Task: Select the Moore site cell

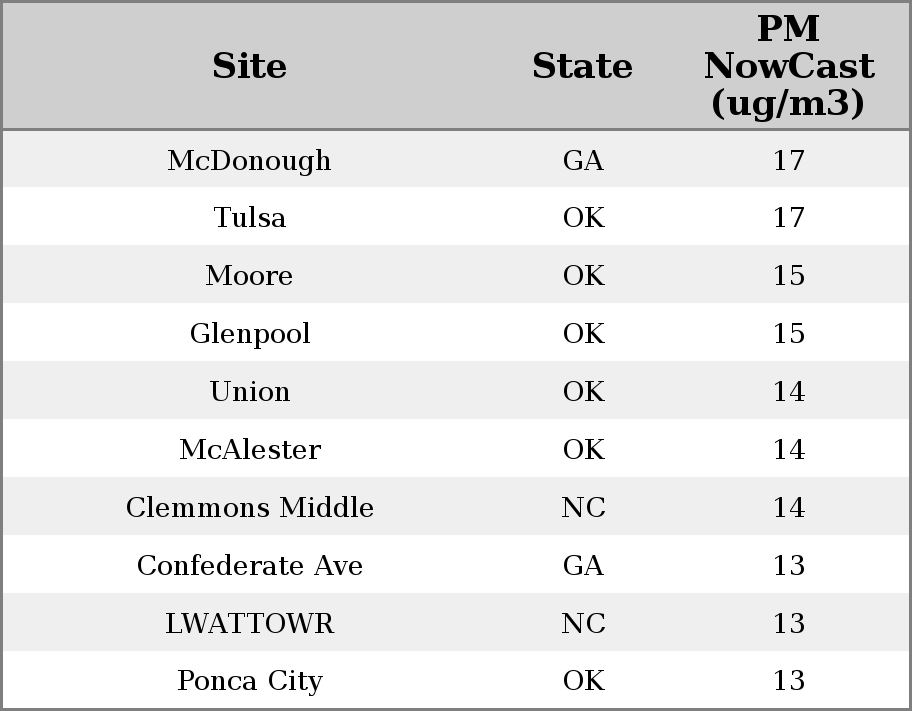Action: (250, 275)
